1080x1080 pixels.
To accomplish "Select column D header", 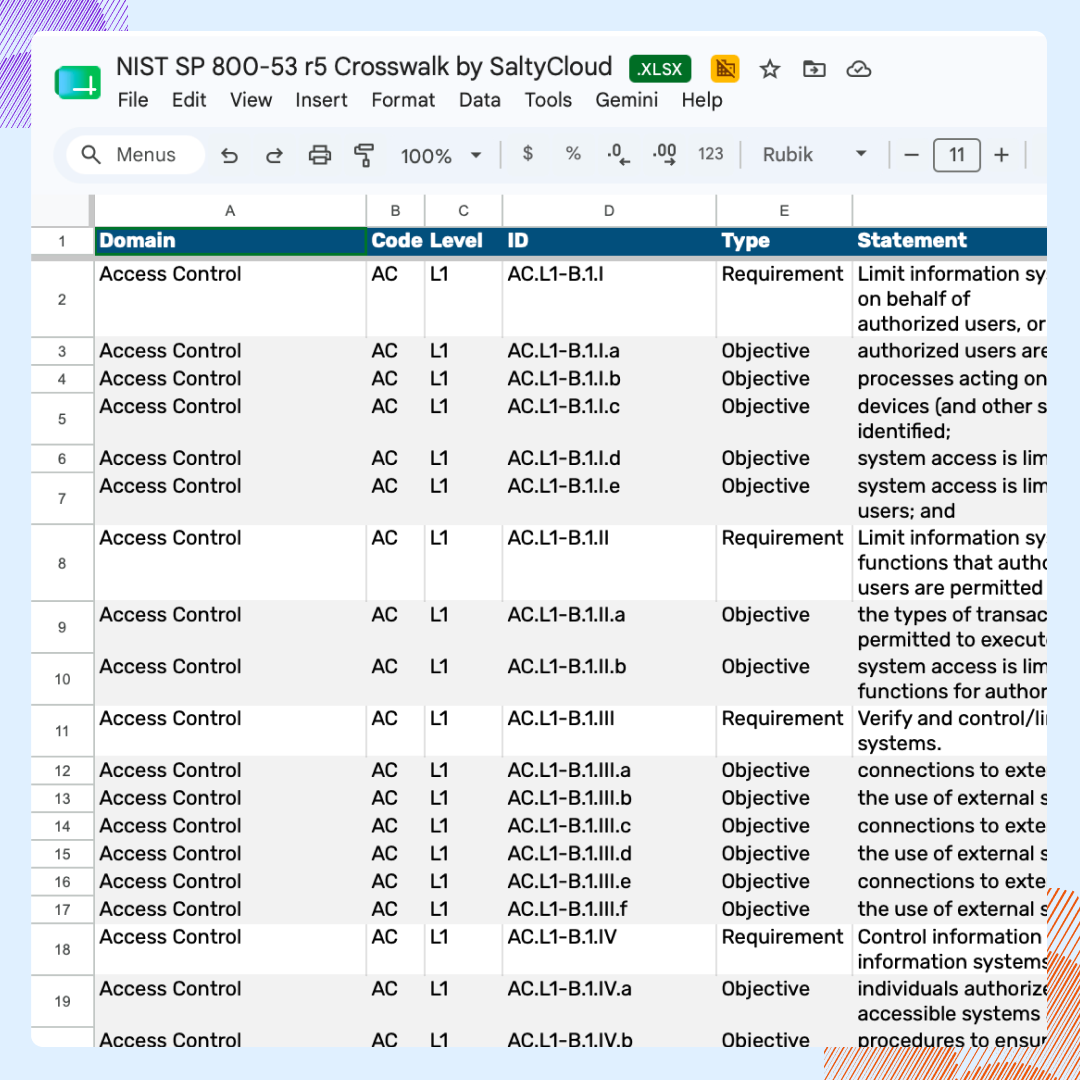I will click(x=609, y=211).
